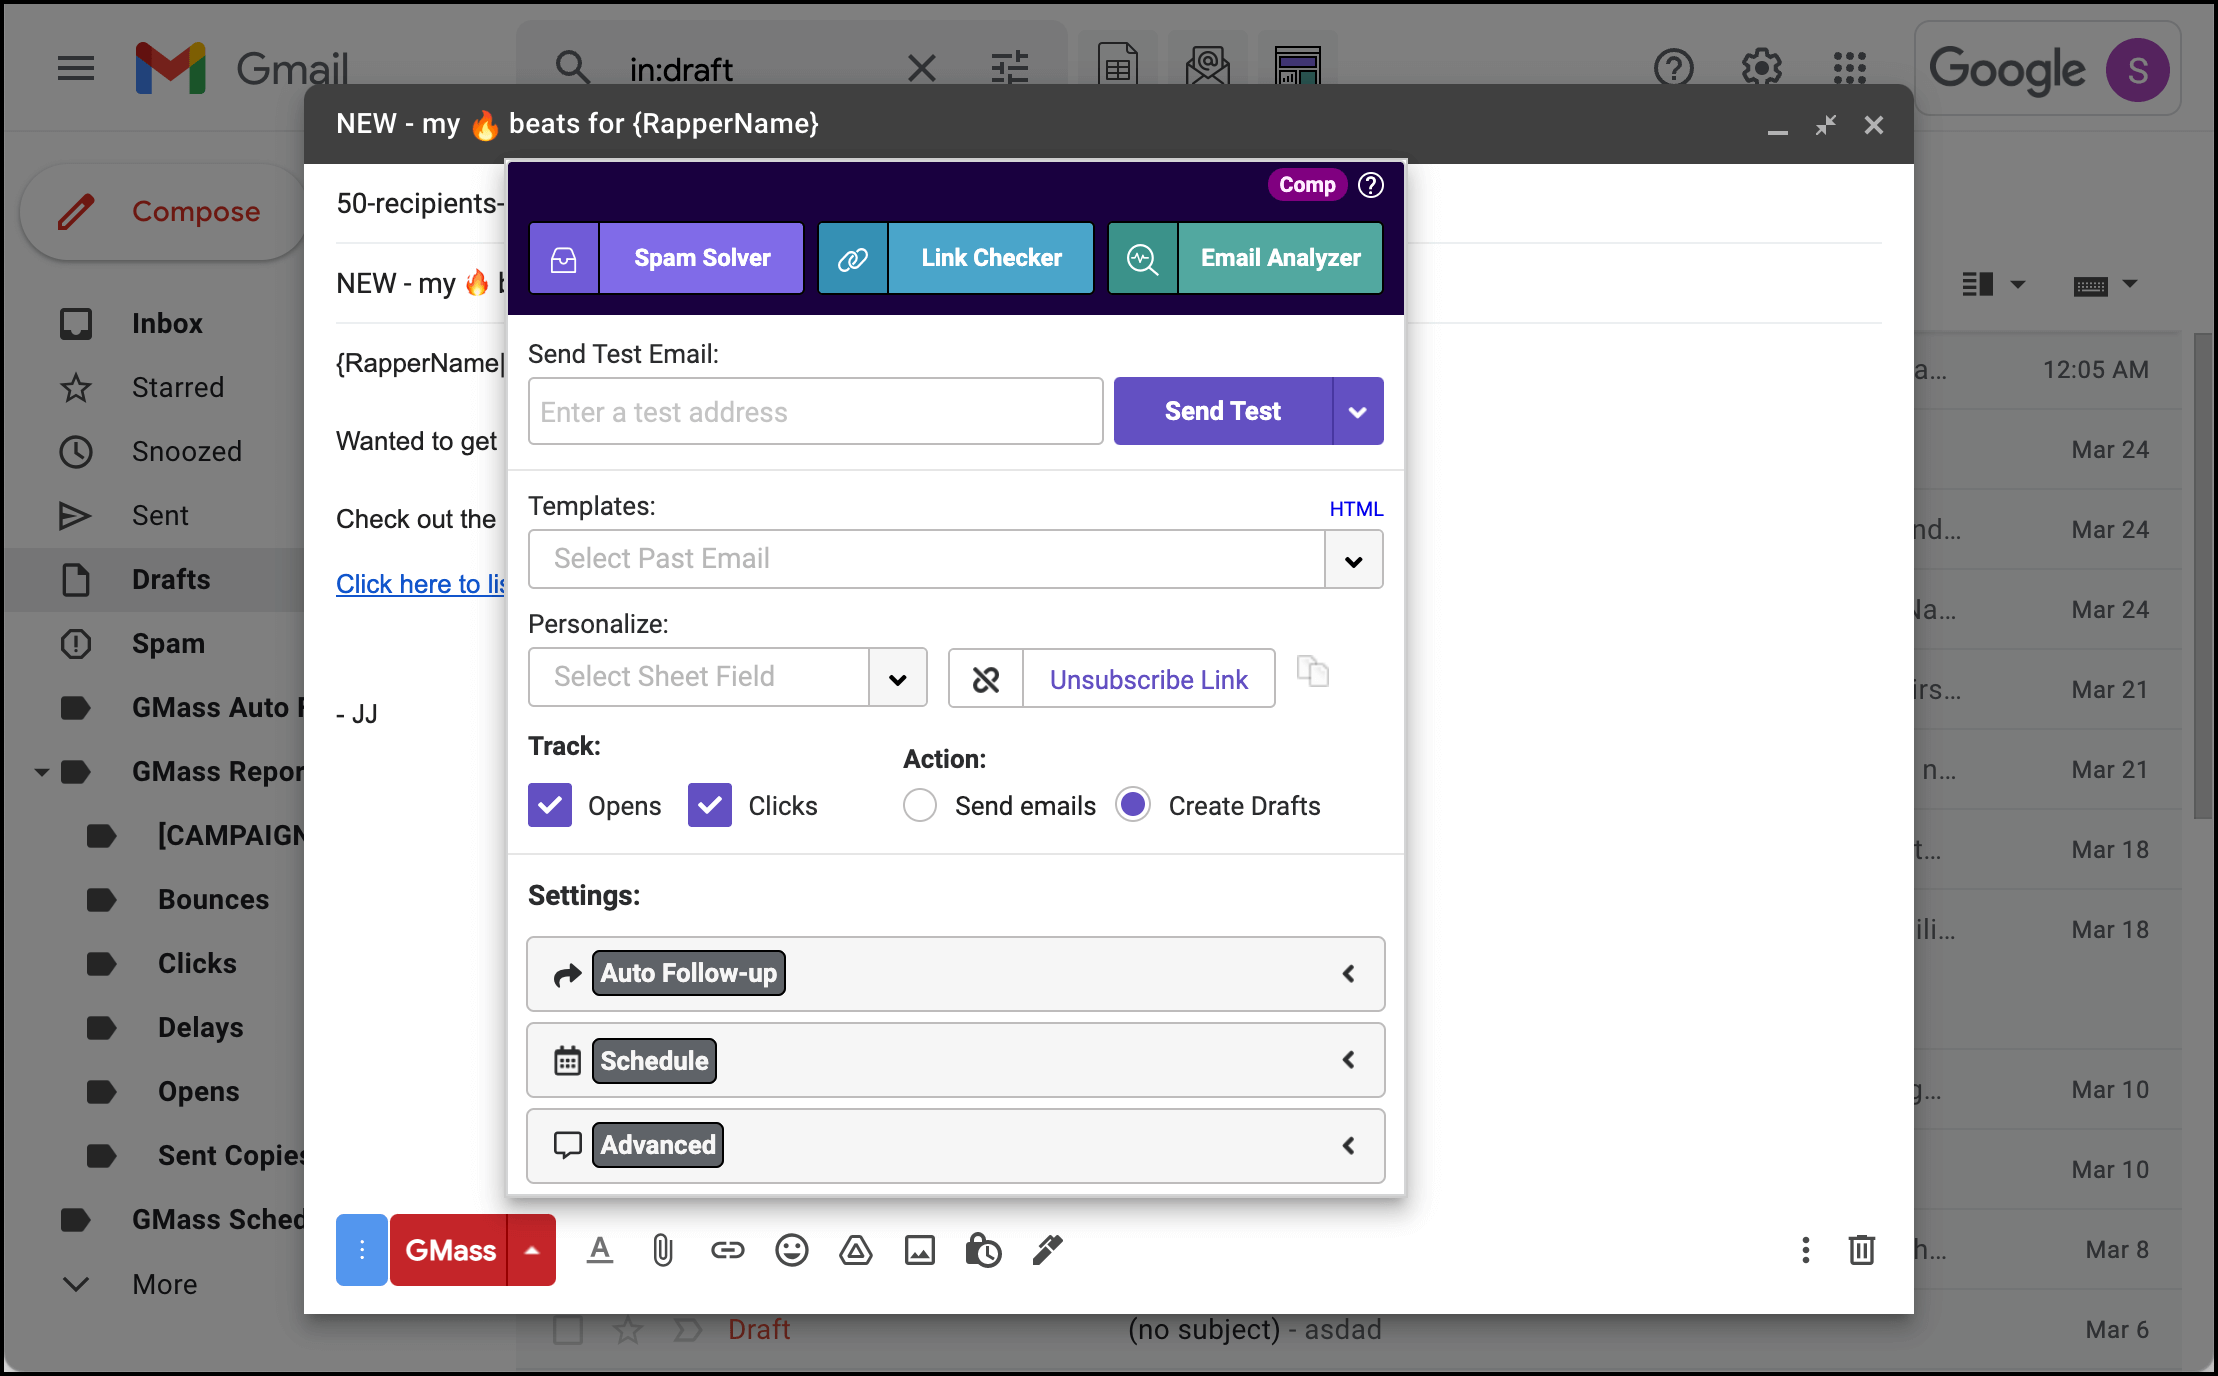Click the blue GMass options dots button
Screen dimensions: 2218x1376
tap(362, 1250)
